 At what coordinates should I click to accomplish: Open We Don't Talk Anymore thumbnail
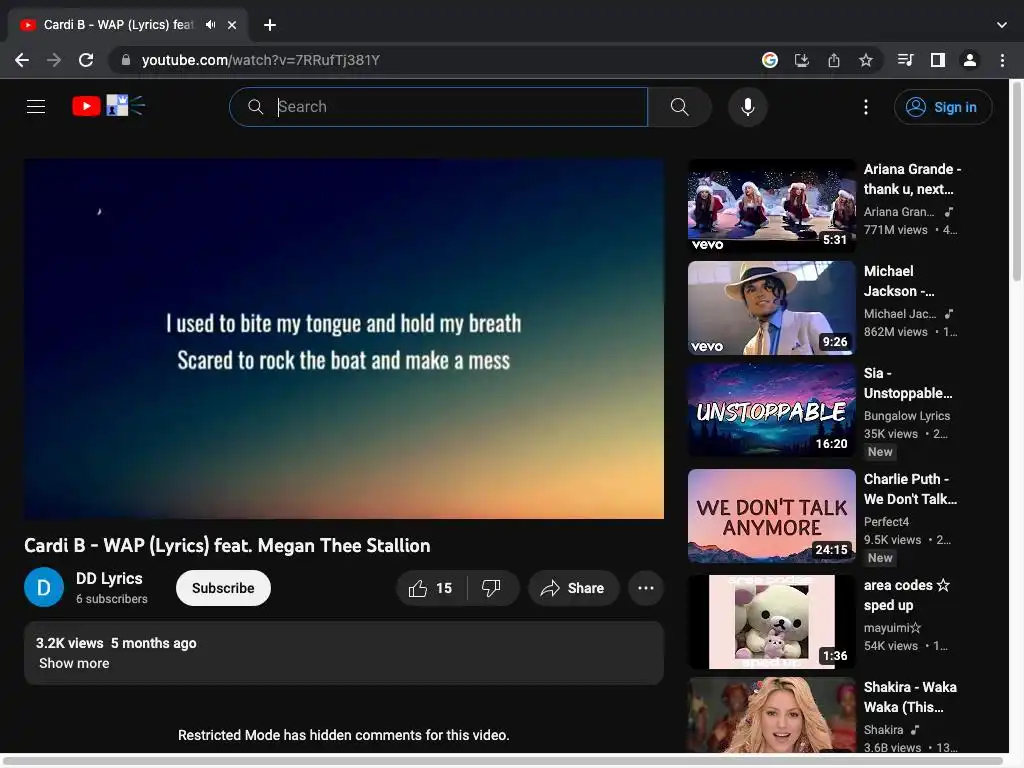[x=771, y=516]
